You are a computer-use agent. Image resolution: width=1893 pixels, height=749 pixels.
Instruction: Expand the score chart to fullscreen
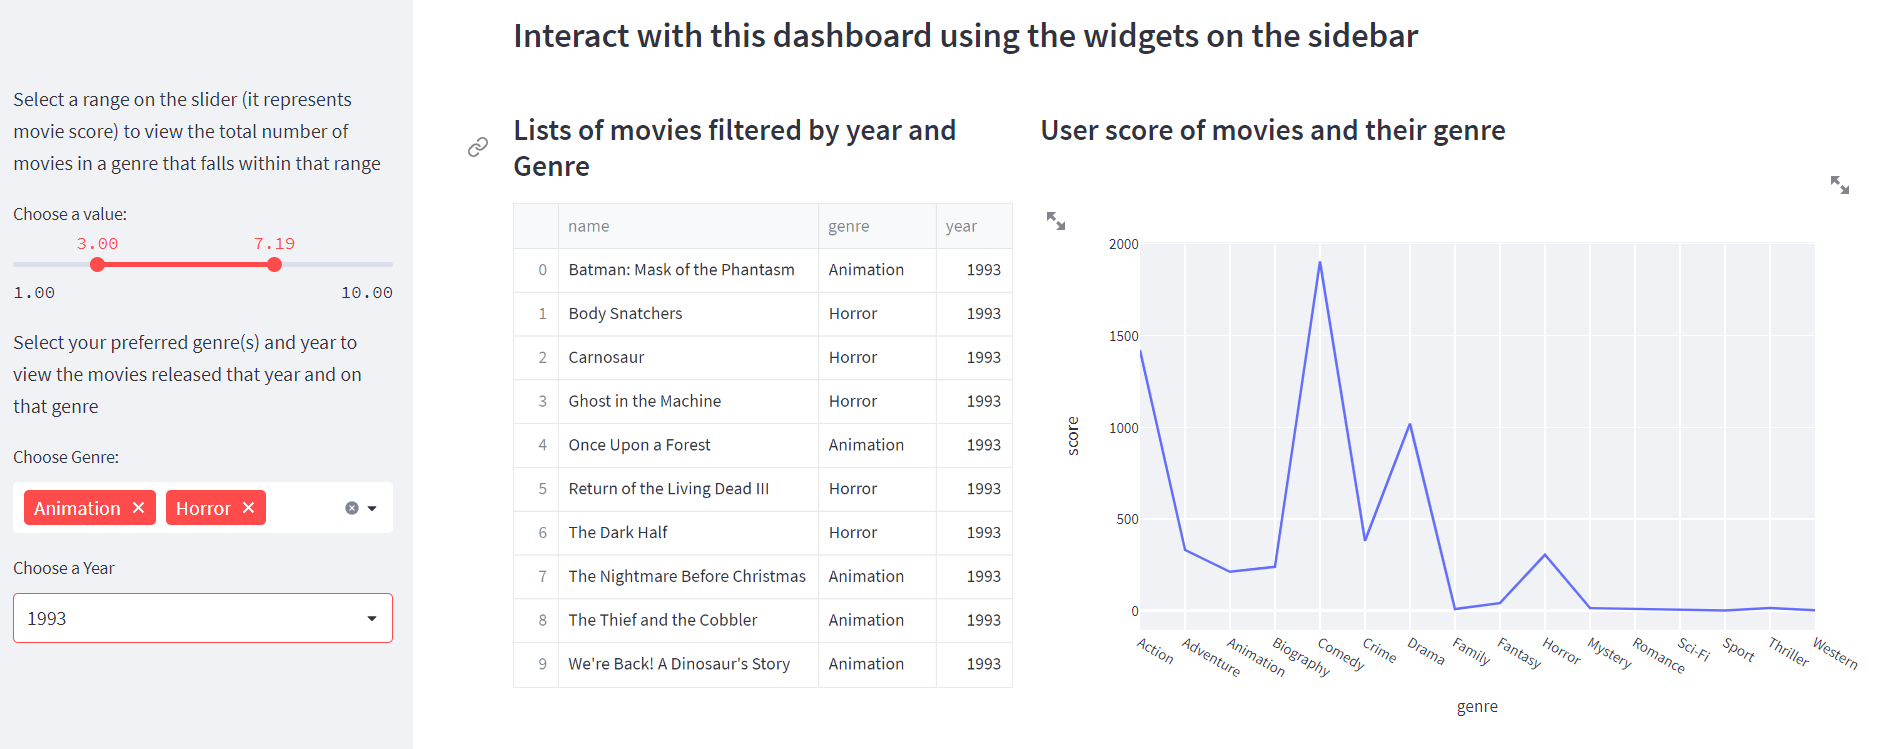pos(1839,185)
